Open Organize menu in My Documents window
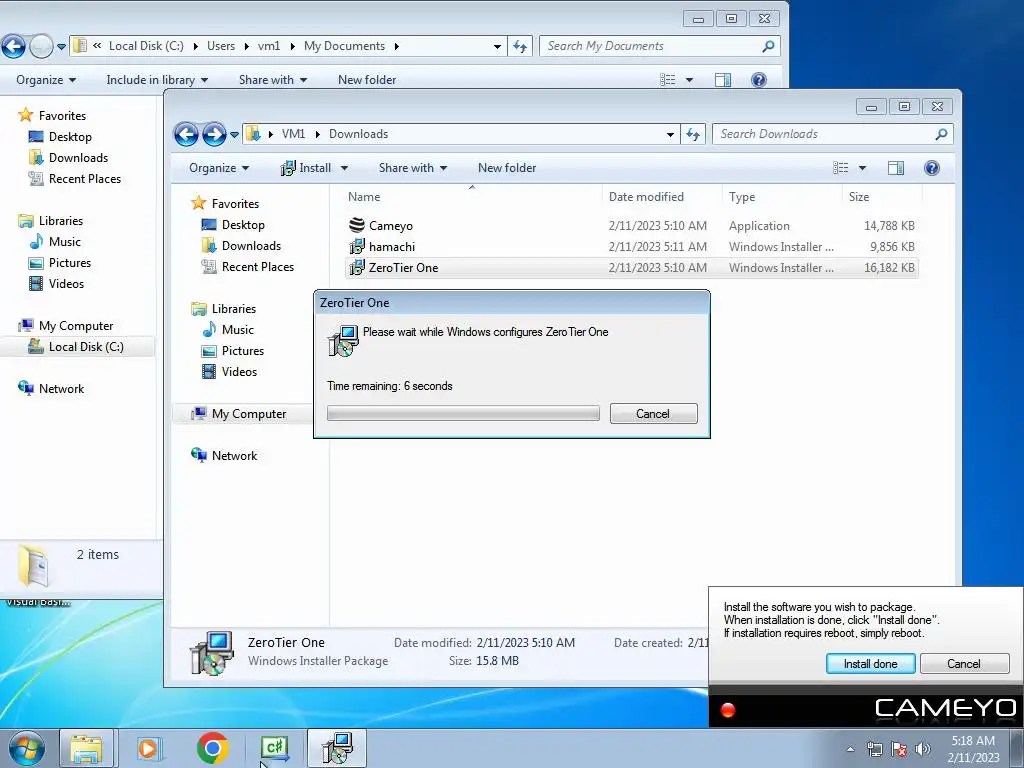1024x768 pixels. (46, 80)
